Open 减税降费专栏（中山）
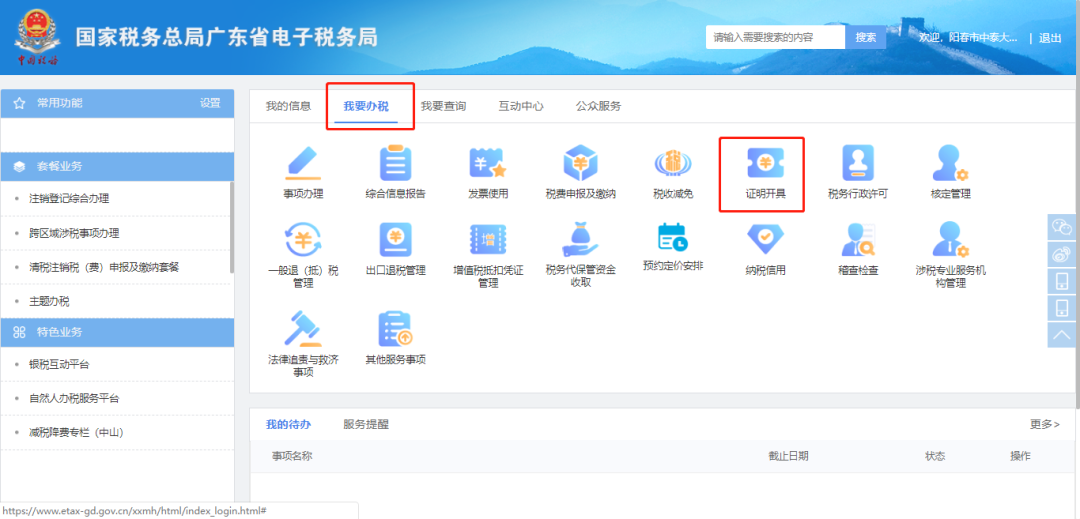 click(x=76, y=432)
